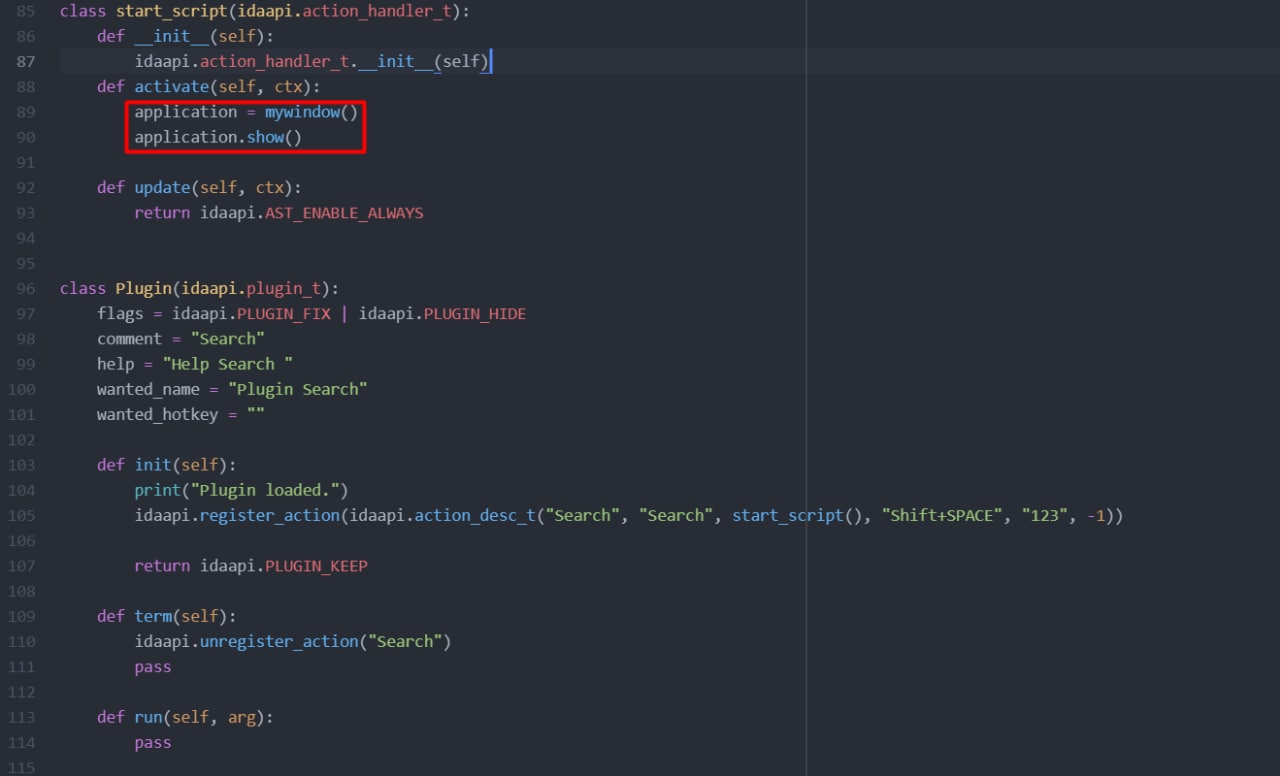Click start_script() call on line 105
1280x776 pixels.
797,515
